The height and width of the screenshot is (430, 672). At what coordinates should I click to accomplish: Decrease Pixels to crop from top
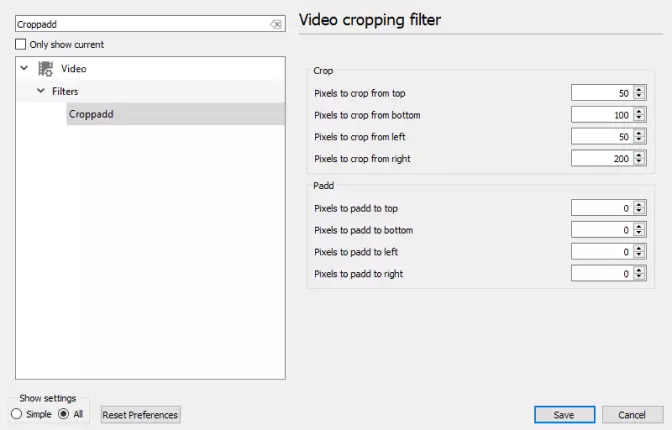click(639, 96)
